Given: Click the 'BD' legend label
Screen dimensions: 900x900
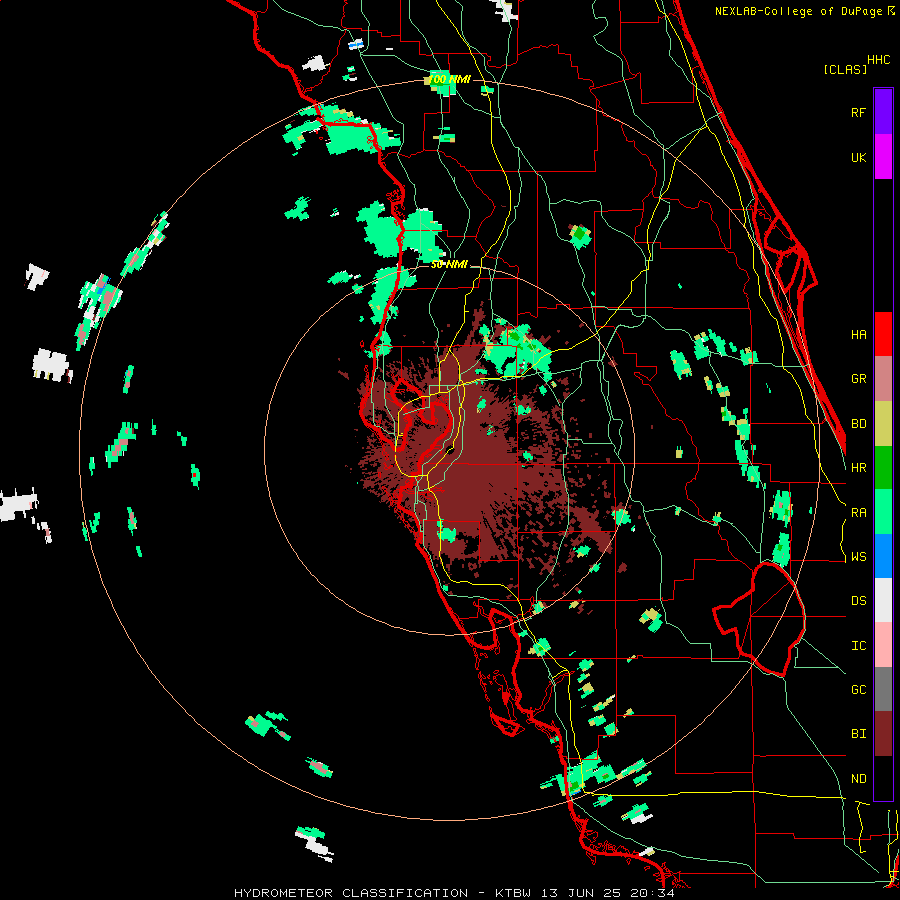Looking at the screenshot, I should click(x=858, y=424).
